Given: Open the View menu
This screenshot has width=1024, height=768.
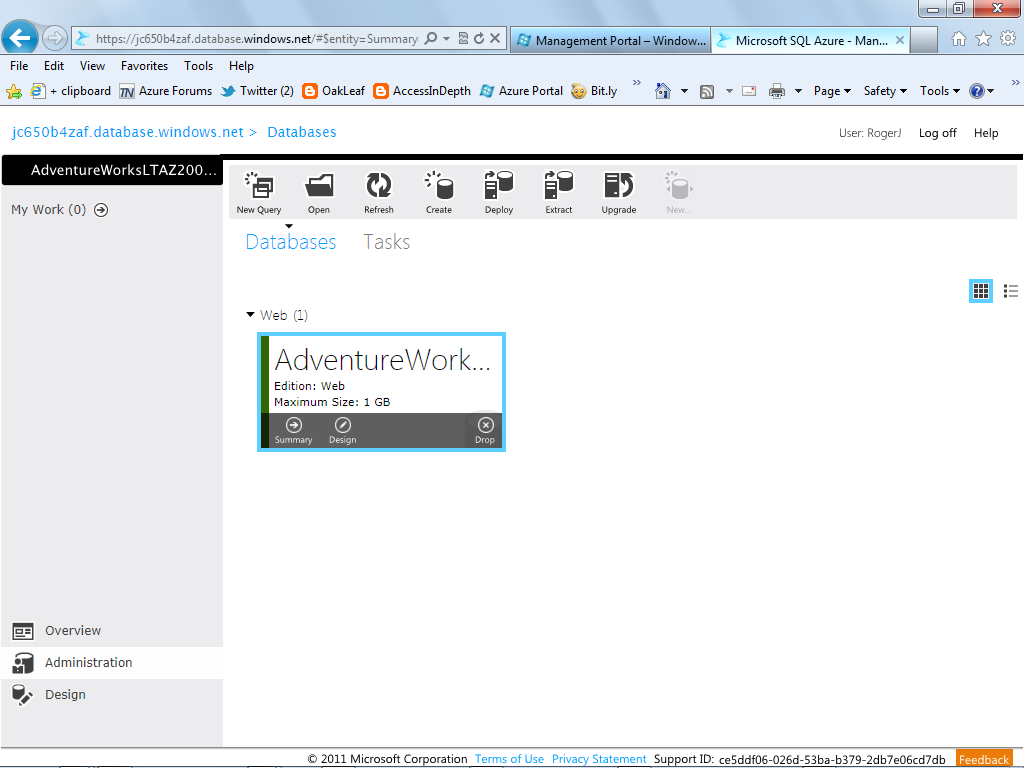Looking at the screenshot, I should tap(92, 66).
